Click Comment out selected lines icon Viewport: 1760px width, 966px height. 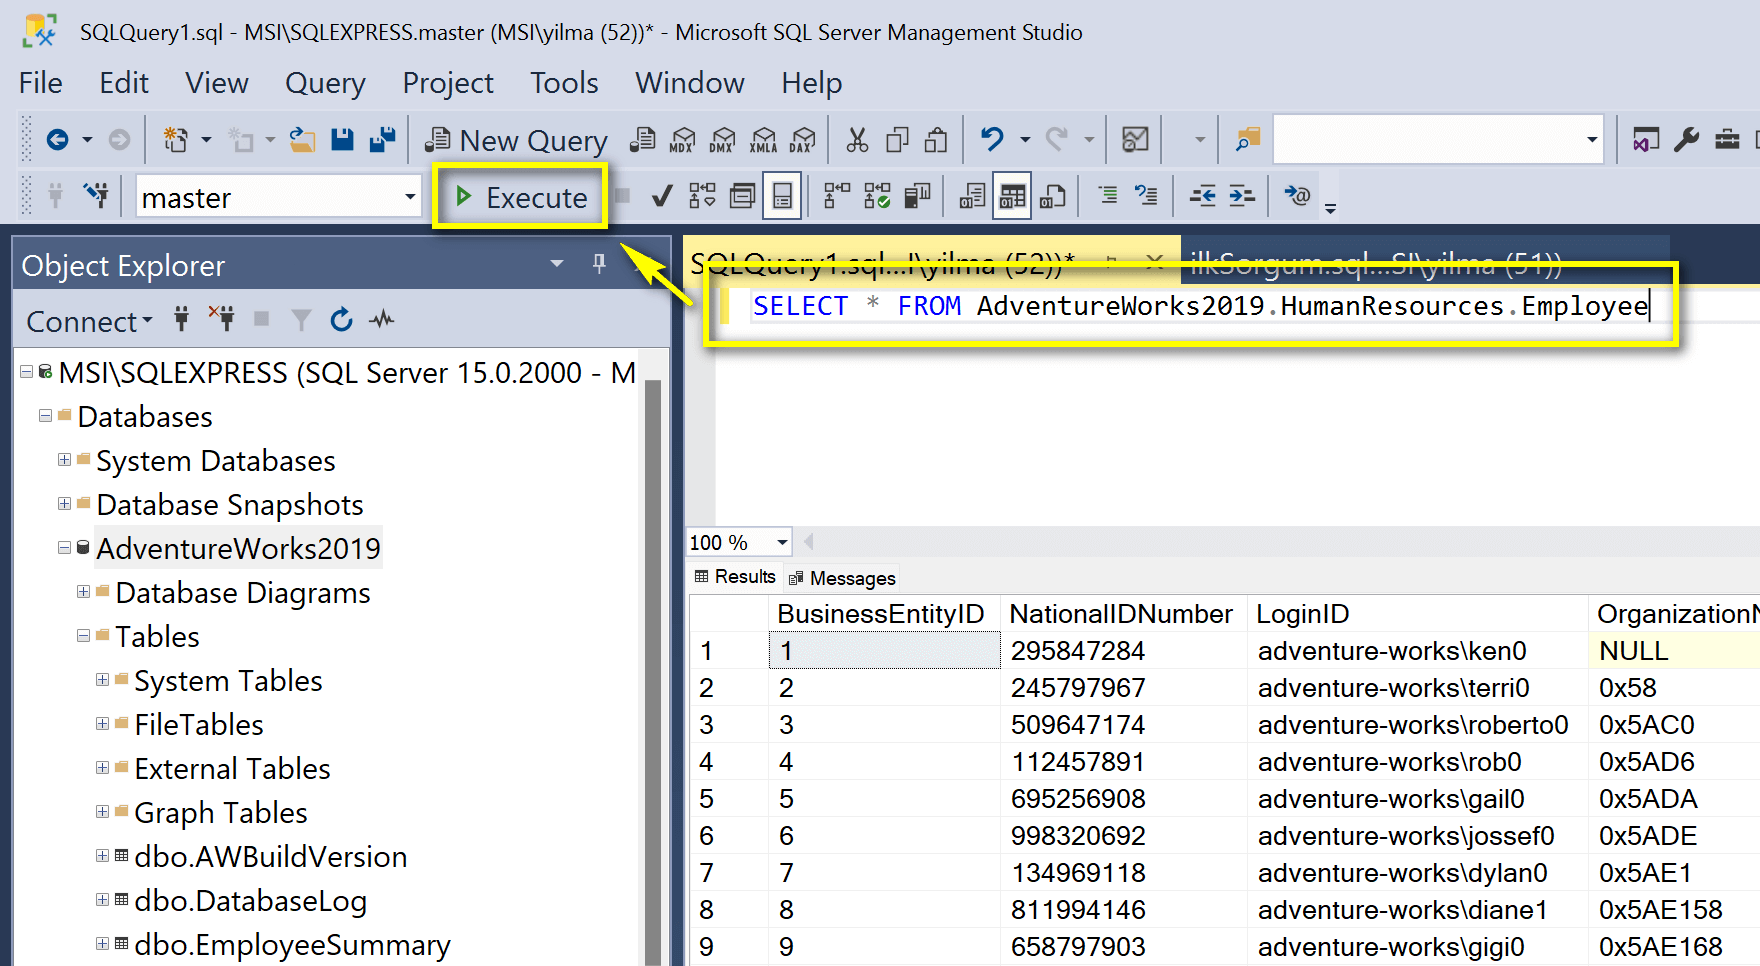1107,196
